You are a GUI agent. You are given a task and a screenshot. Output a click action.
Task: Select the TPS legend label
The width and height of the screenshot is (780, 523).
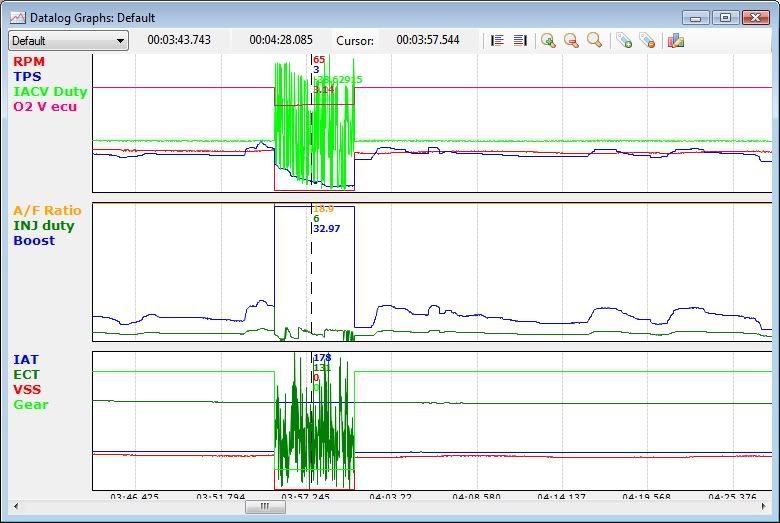pos(27,77)
